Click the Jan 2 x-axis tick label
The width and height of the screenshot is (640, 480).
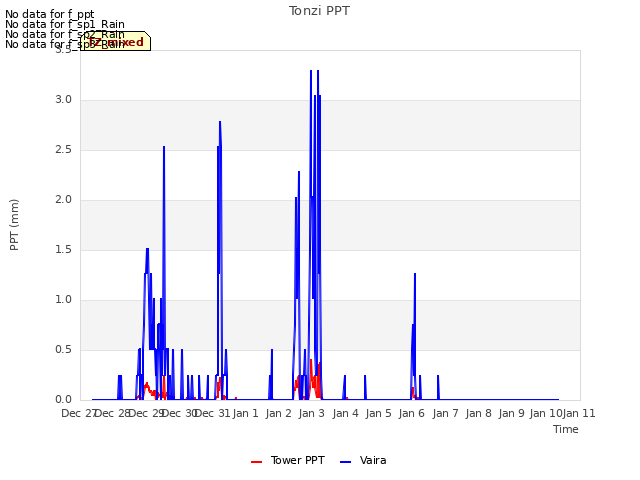point(278,413)
